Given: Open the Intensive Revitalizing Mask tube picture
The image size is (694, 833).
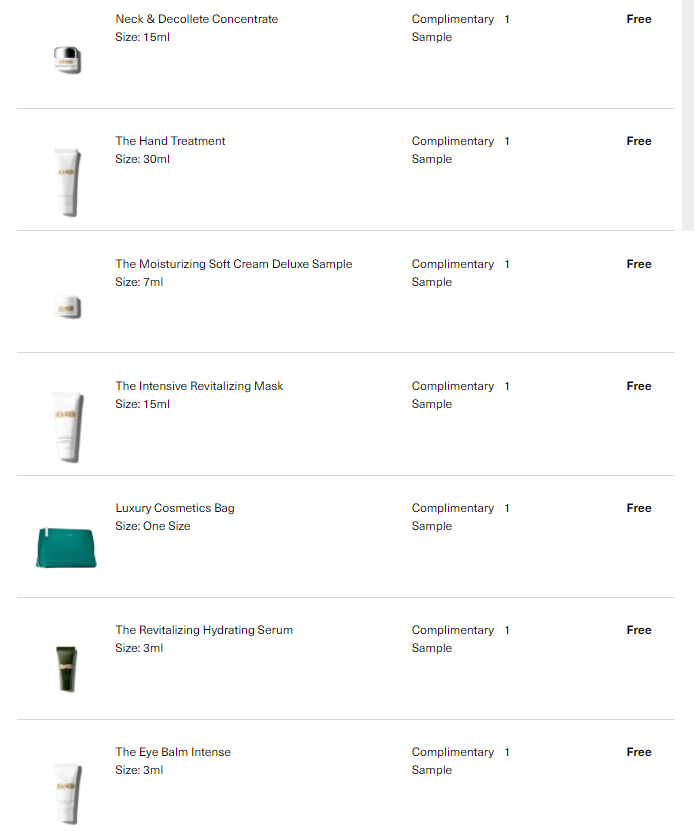Looking at the screenshot, I should tap(67, 427).
